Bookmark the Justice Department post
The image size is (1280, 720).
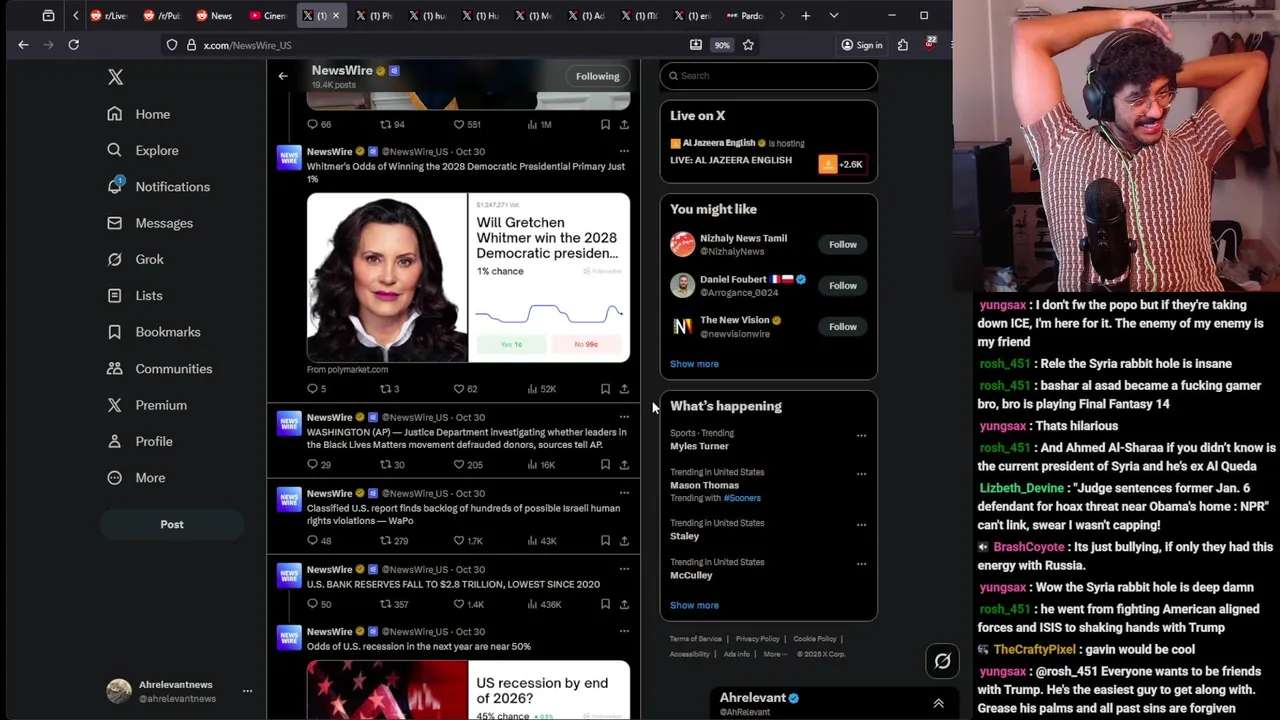605,465
